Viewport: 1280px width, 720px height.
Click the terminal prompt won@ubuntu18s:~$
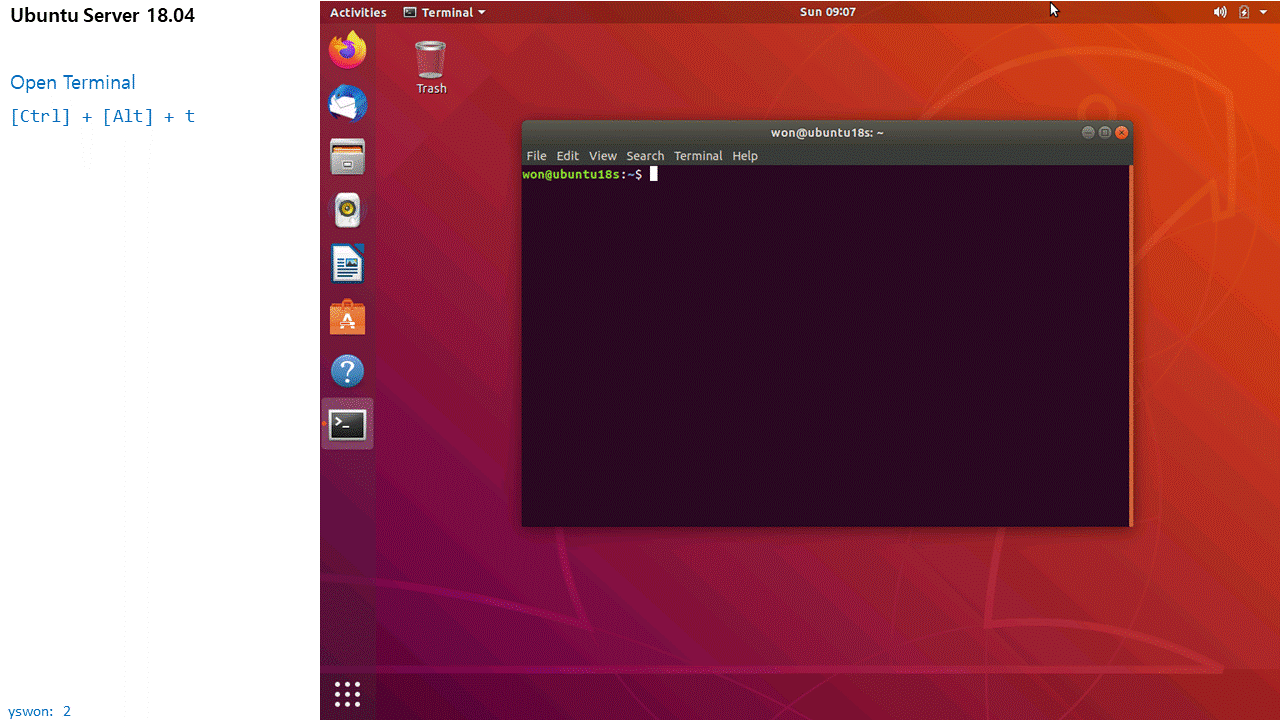pos(582,174)
